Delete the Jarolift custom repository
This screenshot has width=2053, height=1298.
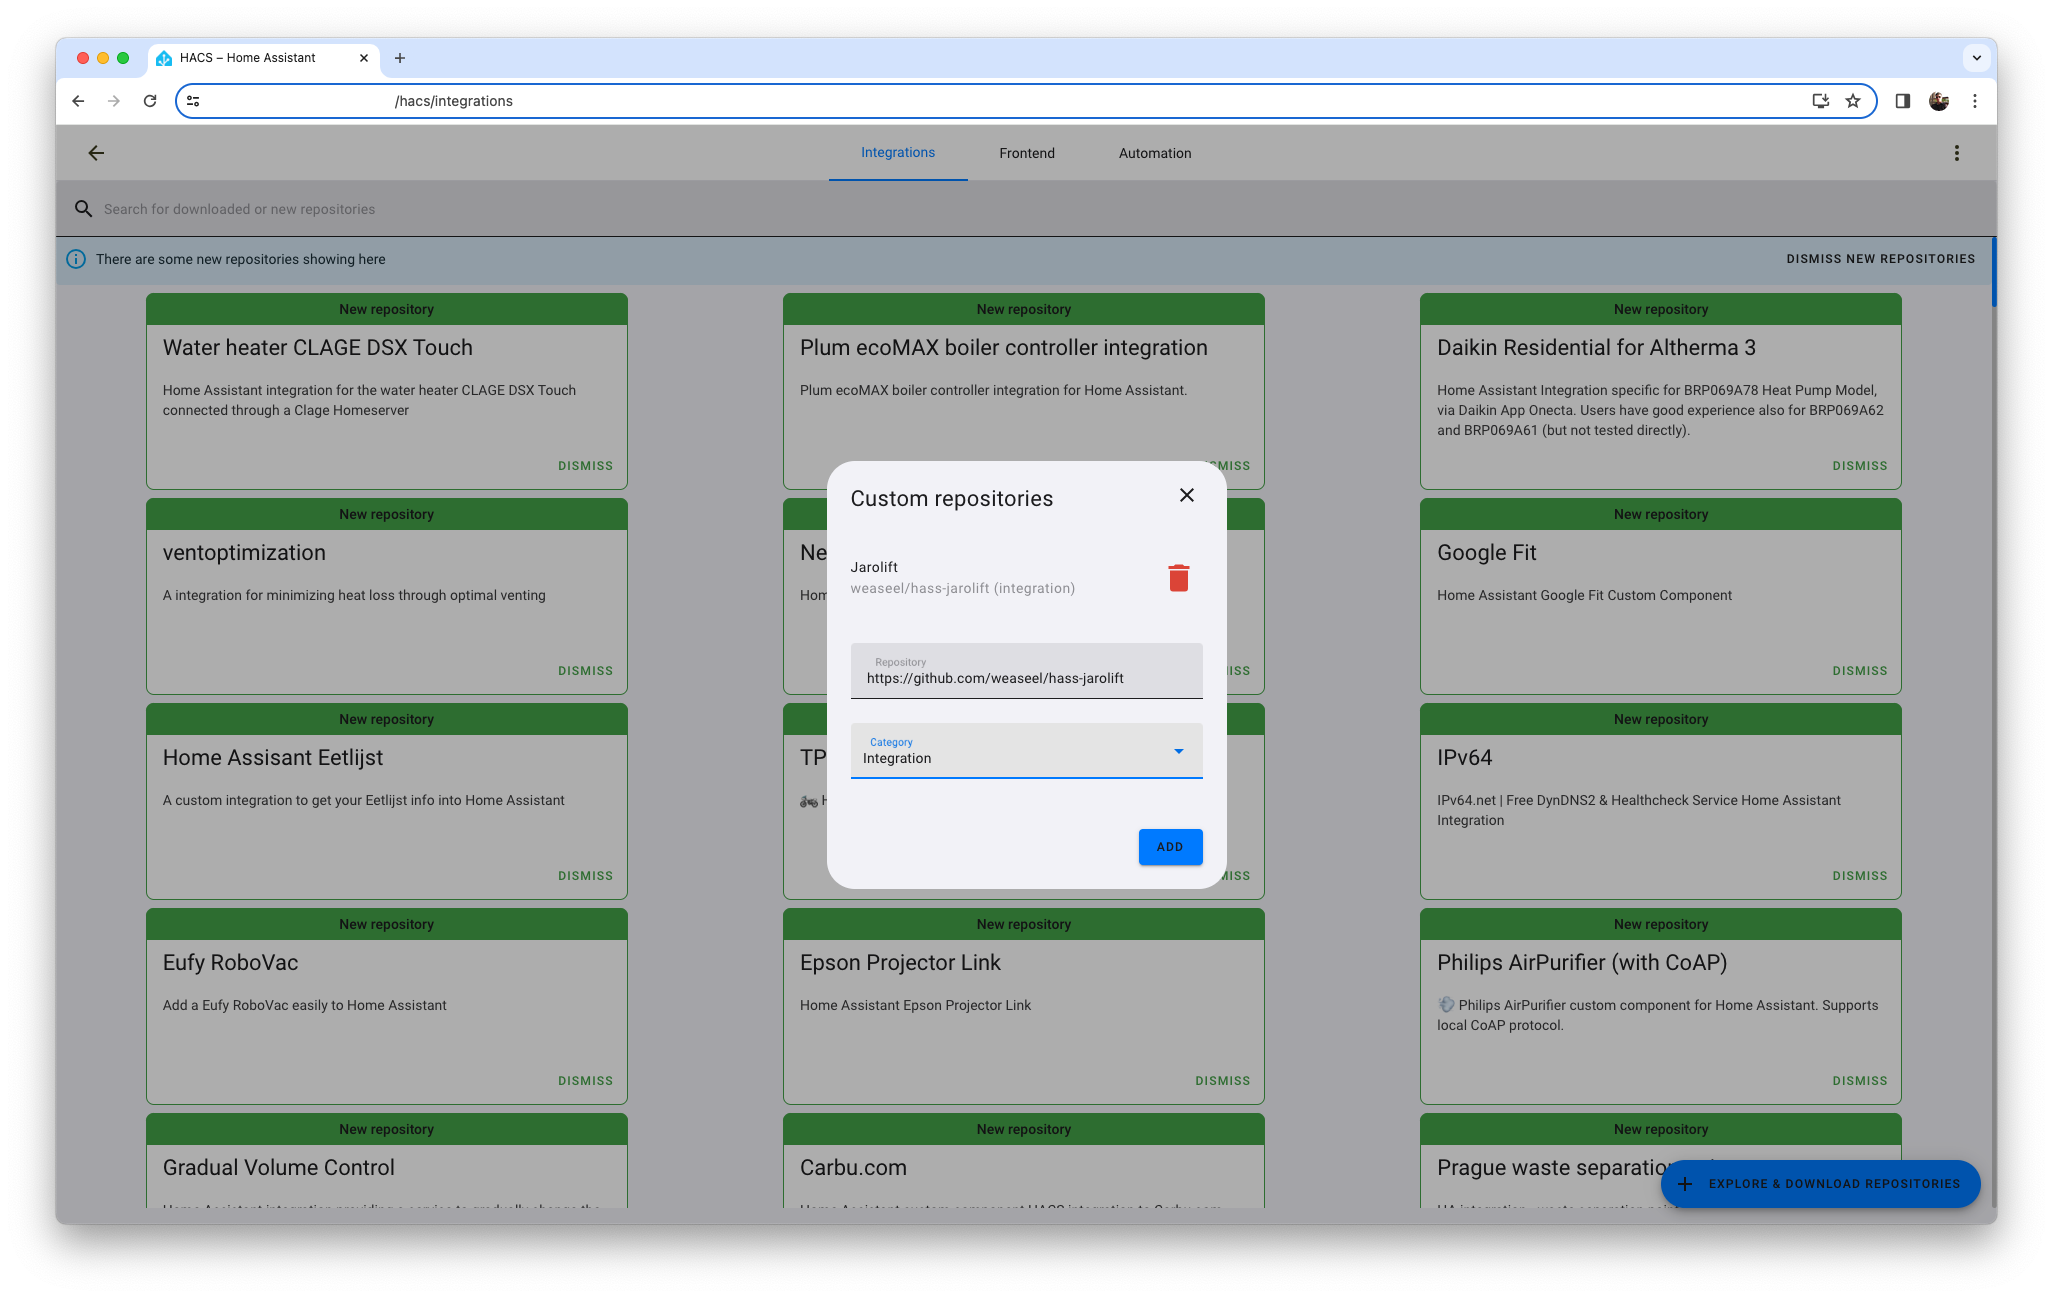1179,577
